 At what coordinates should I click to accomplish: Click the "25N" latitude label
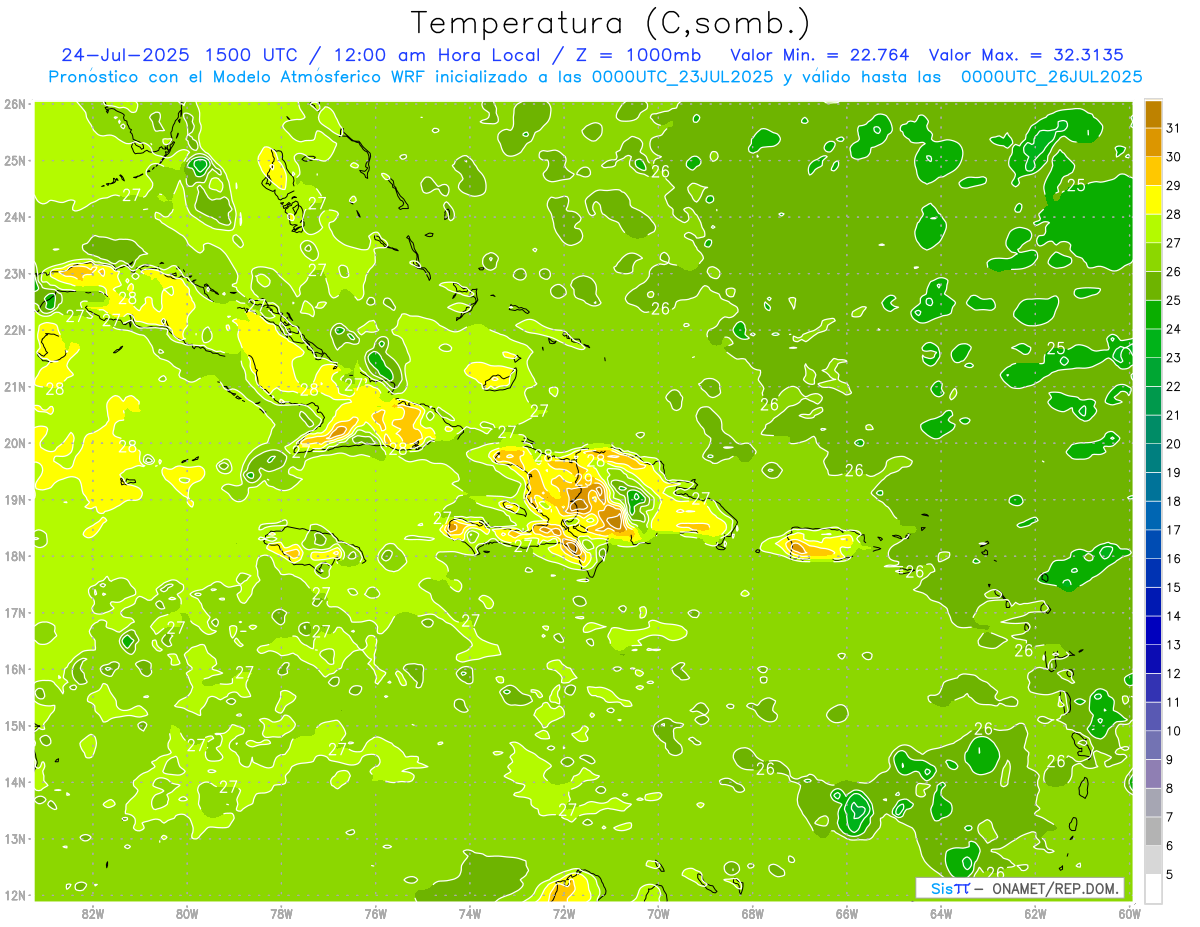pos(14,160)
